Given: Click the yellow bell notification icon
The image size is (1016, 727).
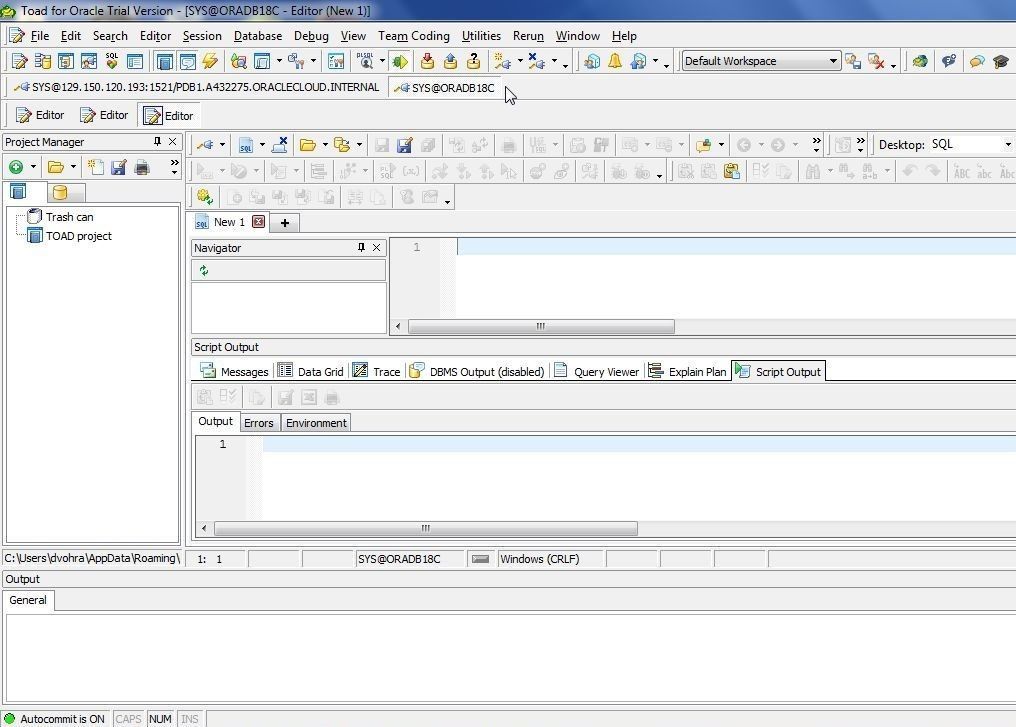Looking at the screenshot, I should 615,62.
